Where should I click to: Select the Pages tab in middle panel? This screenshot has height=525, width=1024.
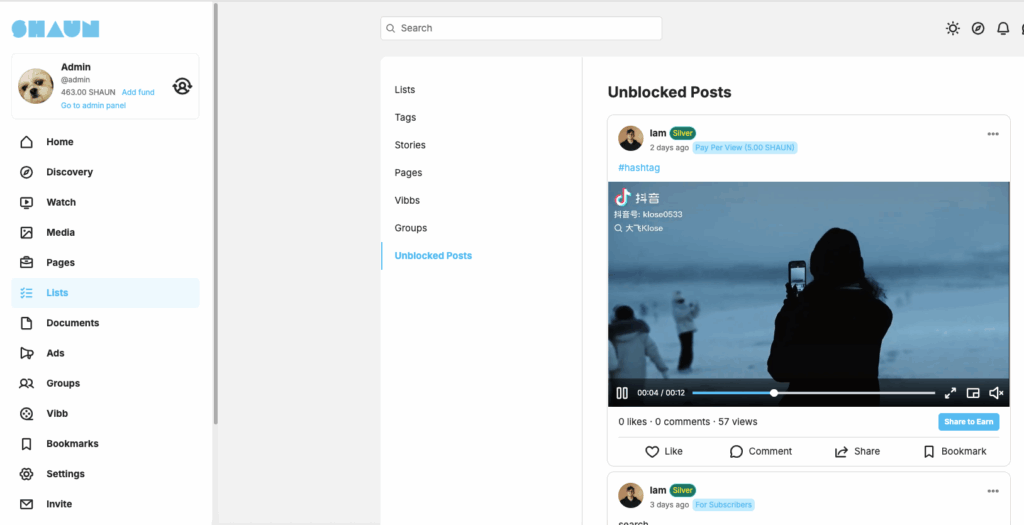481,172
